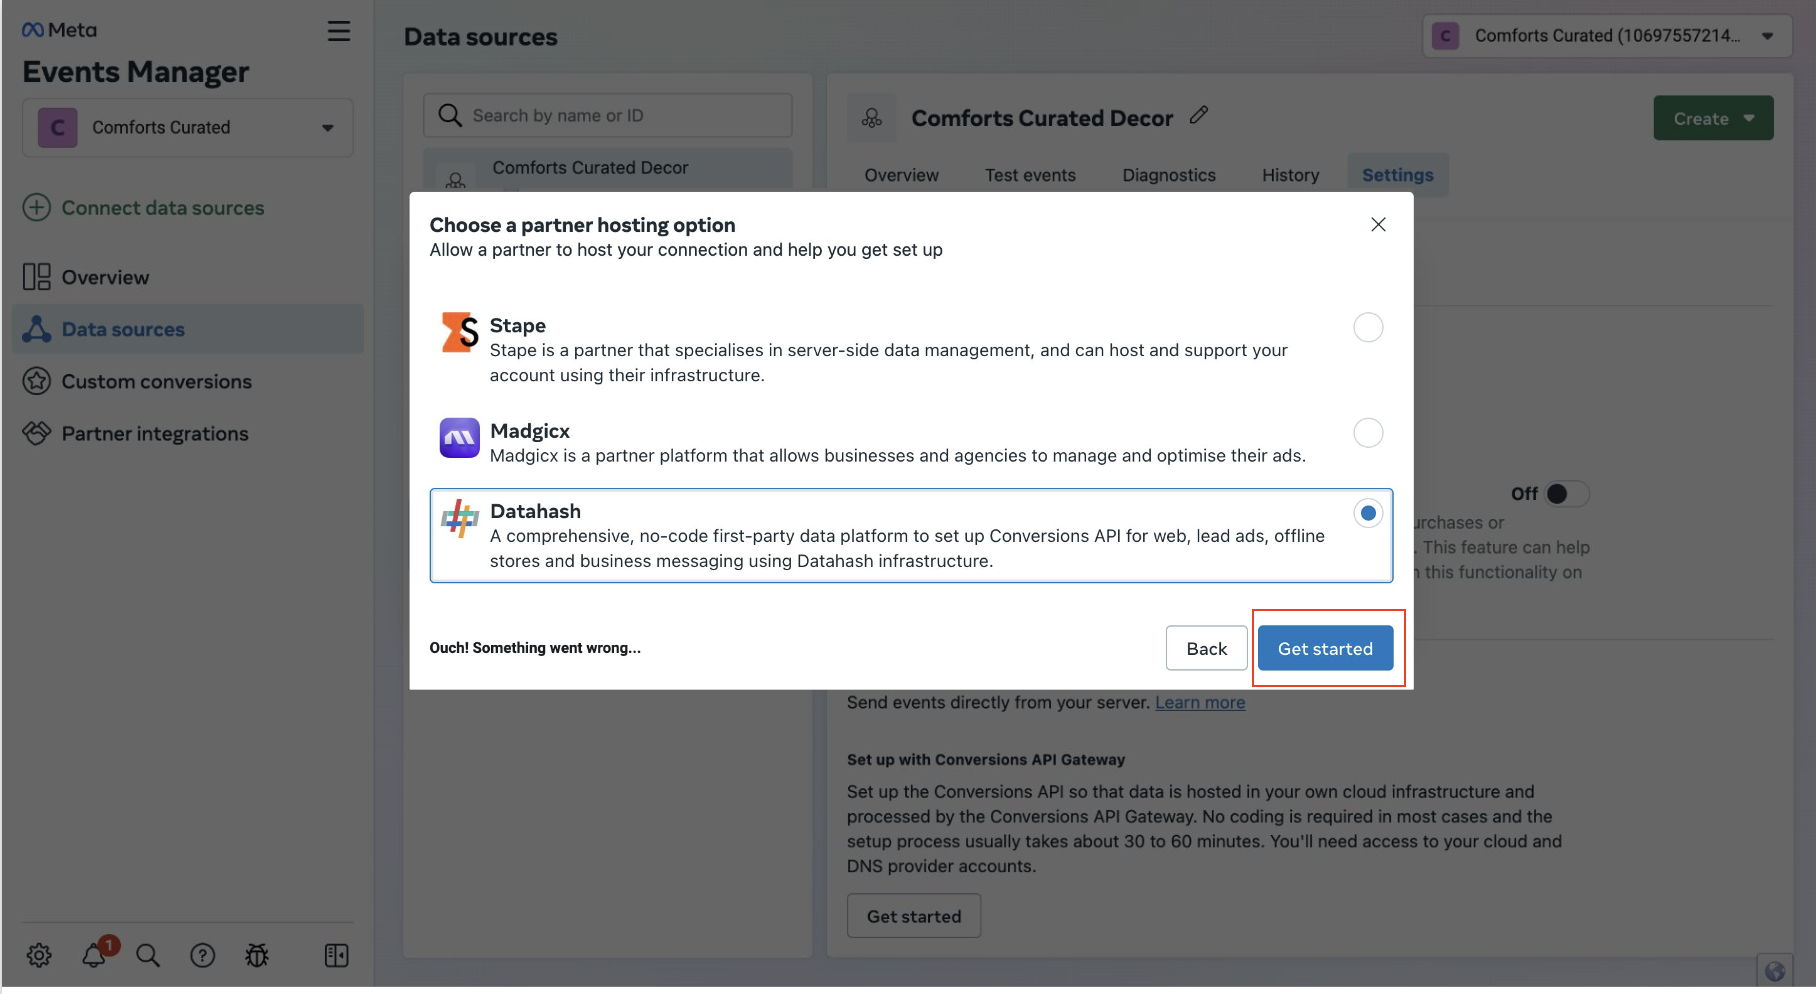Select Comforts Curated Decor in data source list
This screenshot has width=1816, height=994.
coord(608,168)
